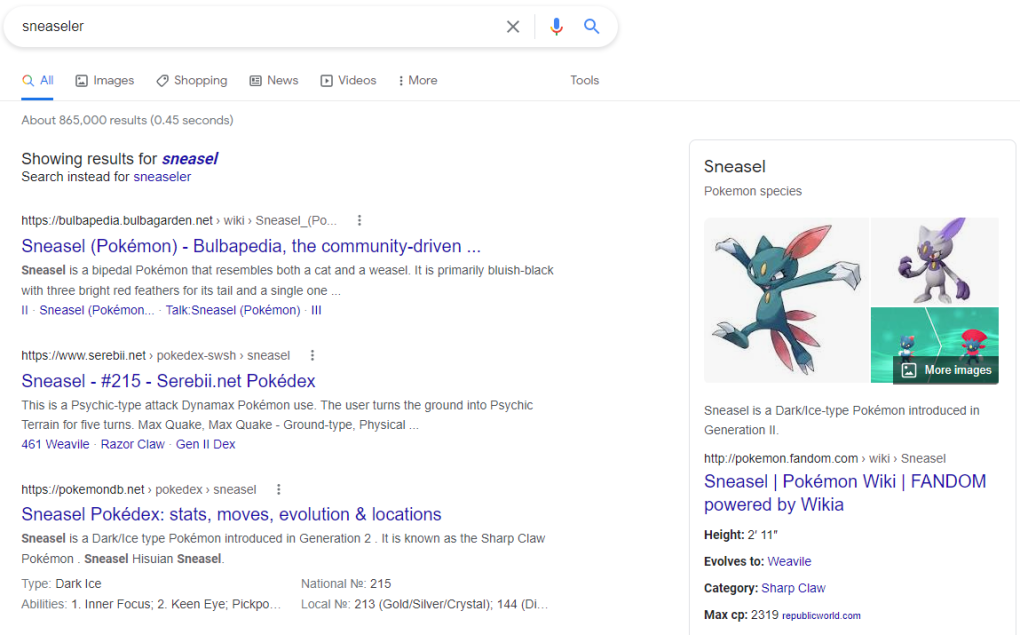
Task: Click the More images button
Action: click(x=946, y=370)
